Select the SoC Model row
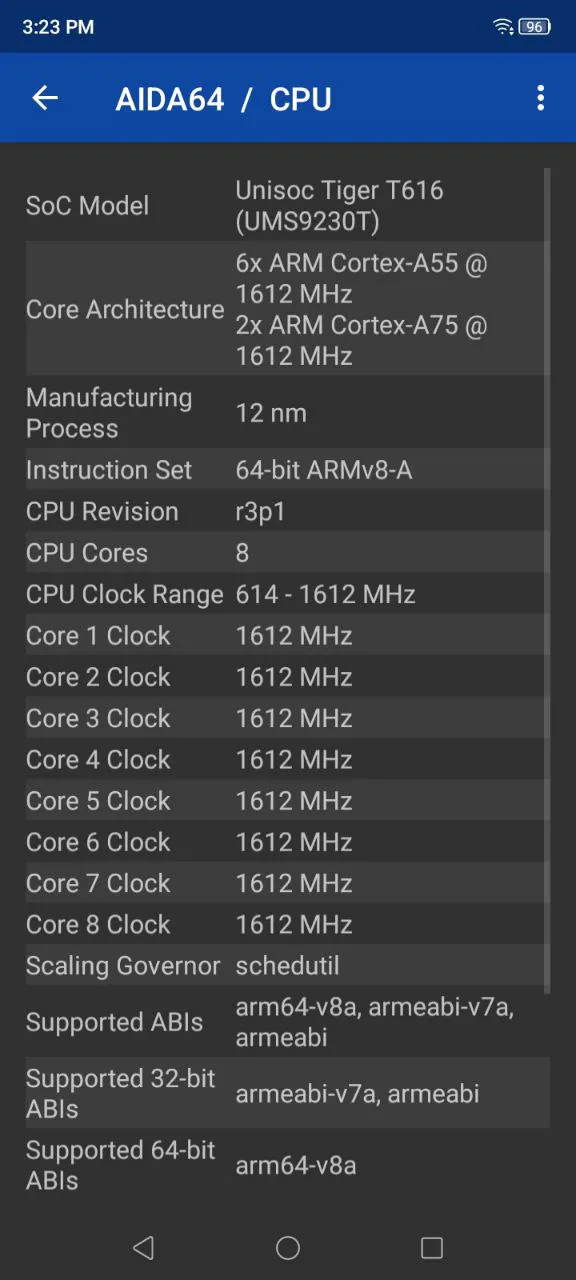 288,206
